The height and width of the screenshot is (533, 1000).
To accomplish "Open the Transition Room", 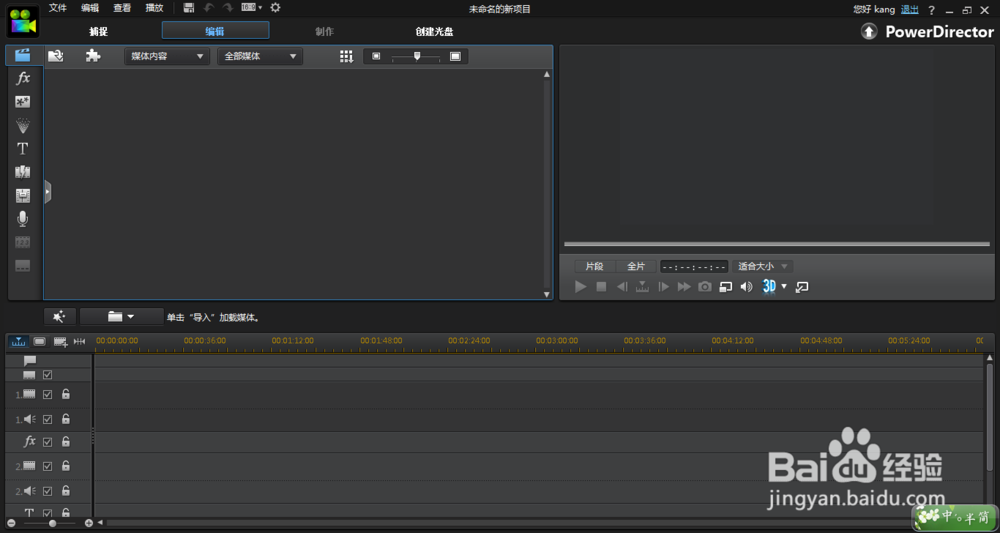I will pos(23,172).
